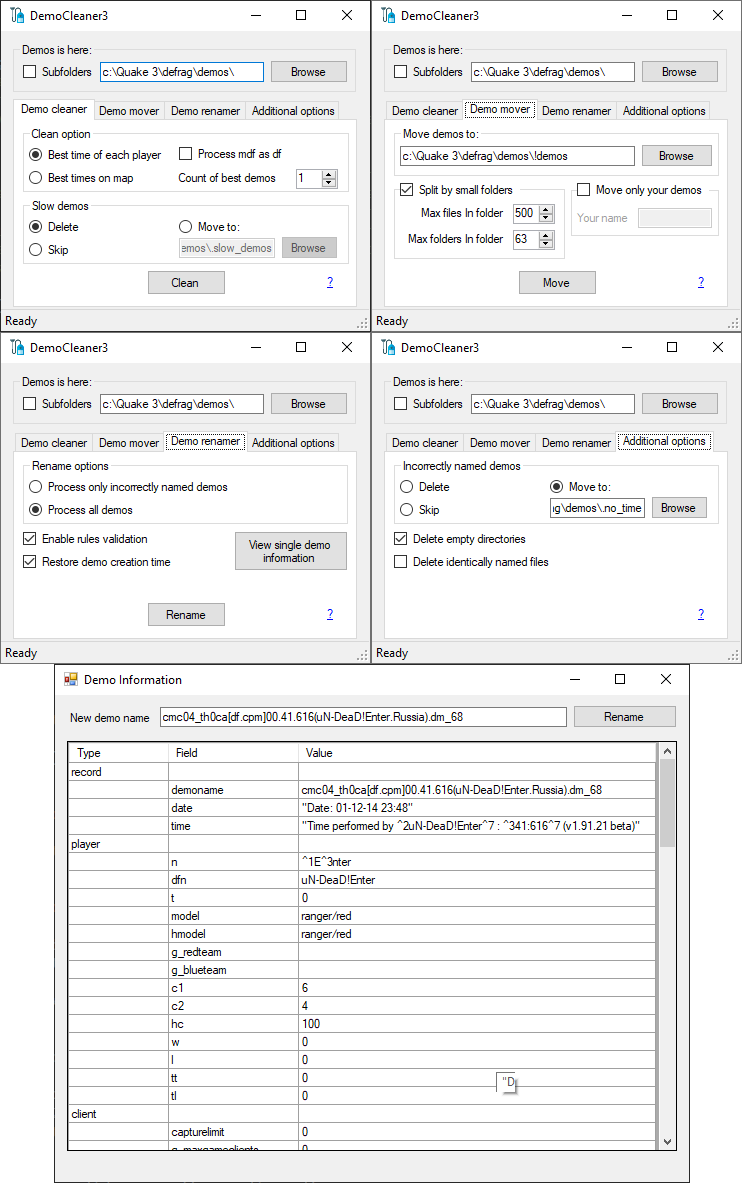This screenshot has height=1183, width=742.
Task: Toggle Enable rules validation checkbox
Action: click(x=29, y=539)
